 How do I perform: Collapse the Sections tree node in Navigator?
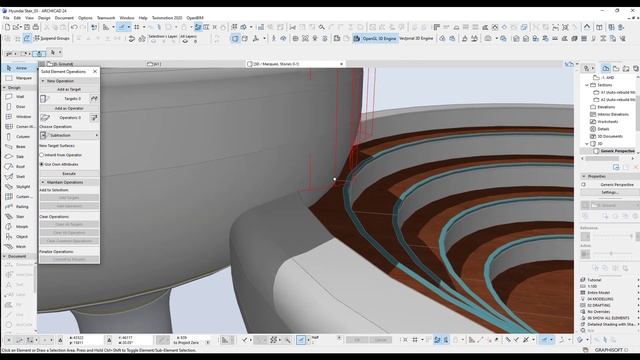[x=587, y=85]
